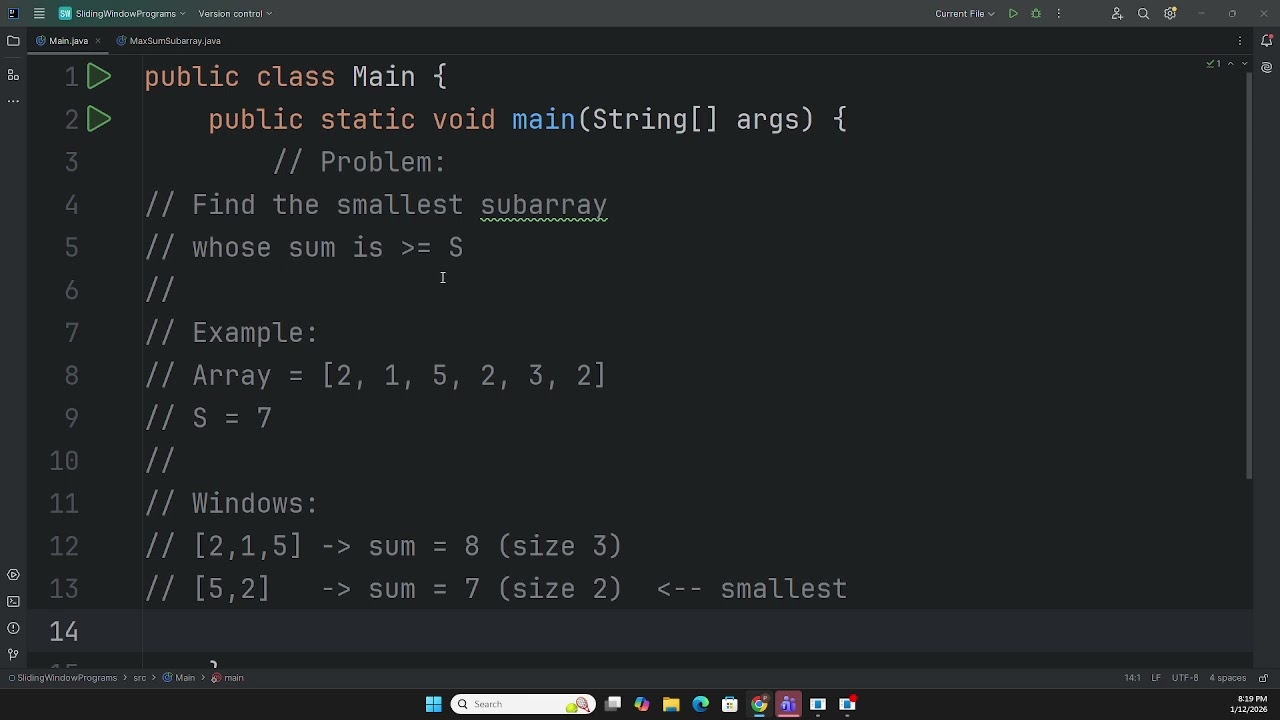Open IDE settings gear icon
Image resolution: width=1280 pixels, height=720 pixels.
(1170, 14)
